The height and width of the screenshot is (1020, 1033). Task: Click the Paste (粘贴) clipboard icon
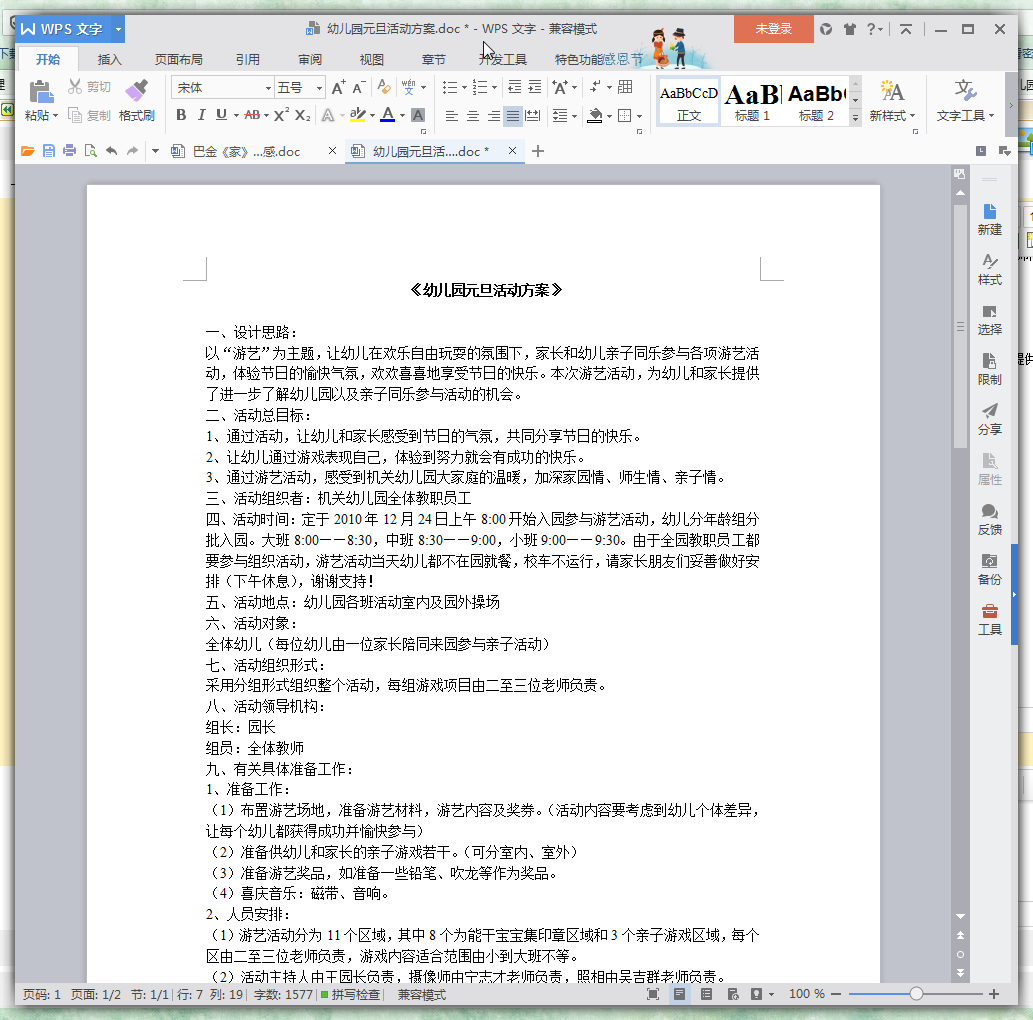(x=41, y=92)
